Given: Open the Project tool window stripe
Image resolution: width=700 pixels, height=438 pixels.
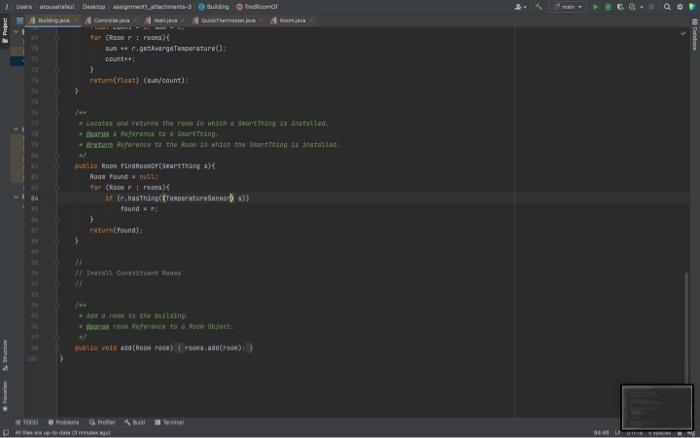Looking at the screenshot, I should [x=5, y=31].
